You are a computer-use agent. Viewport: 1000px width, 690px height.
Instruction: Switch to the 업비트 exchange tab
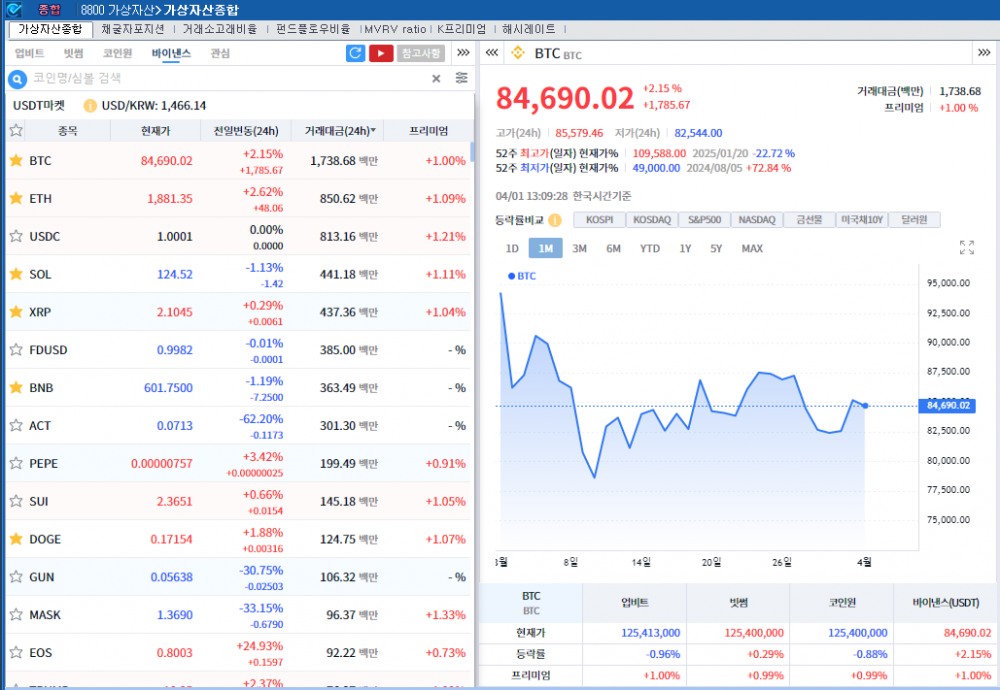pos(29,53)
